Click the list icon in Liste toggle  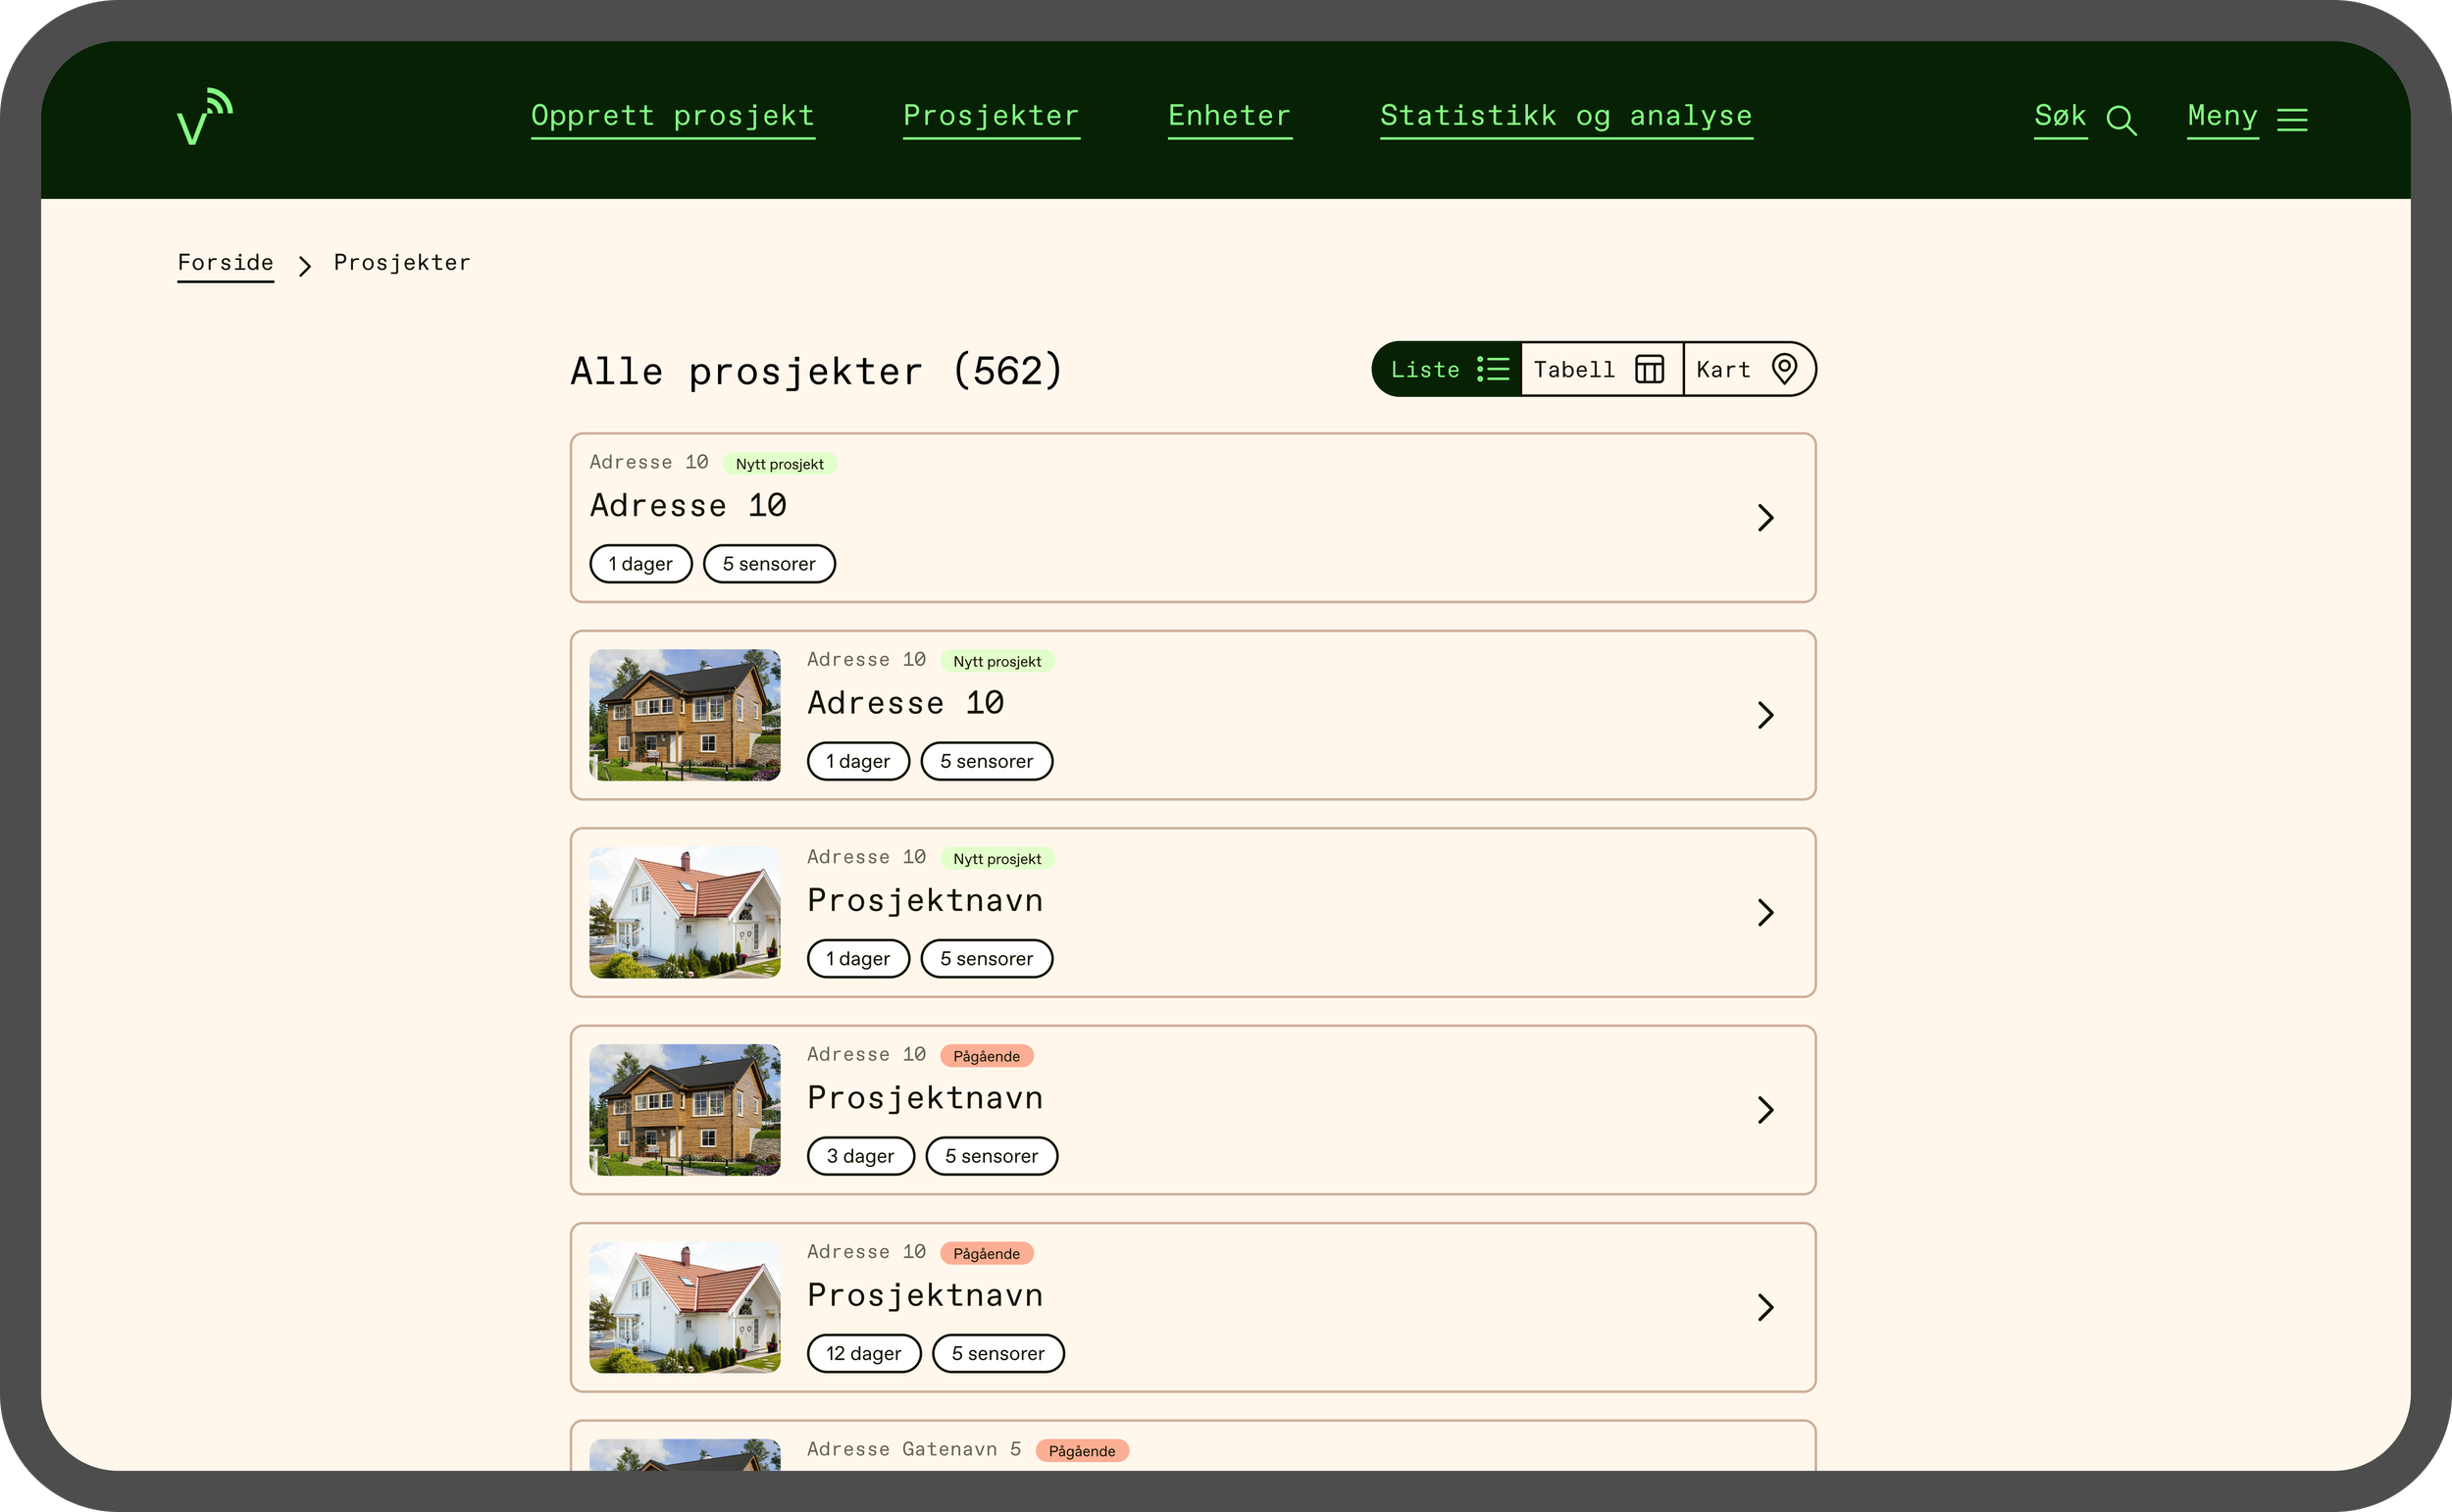click(x=1493, y=369)
